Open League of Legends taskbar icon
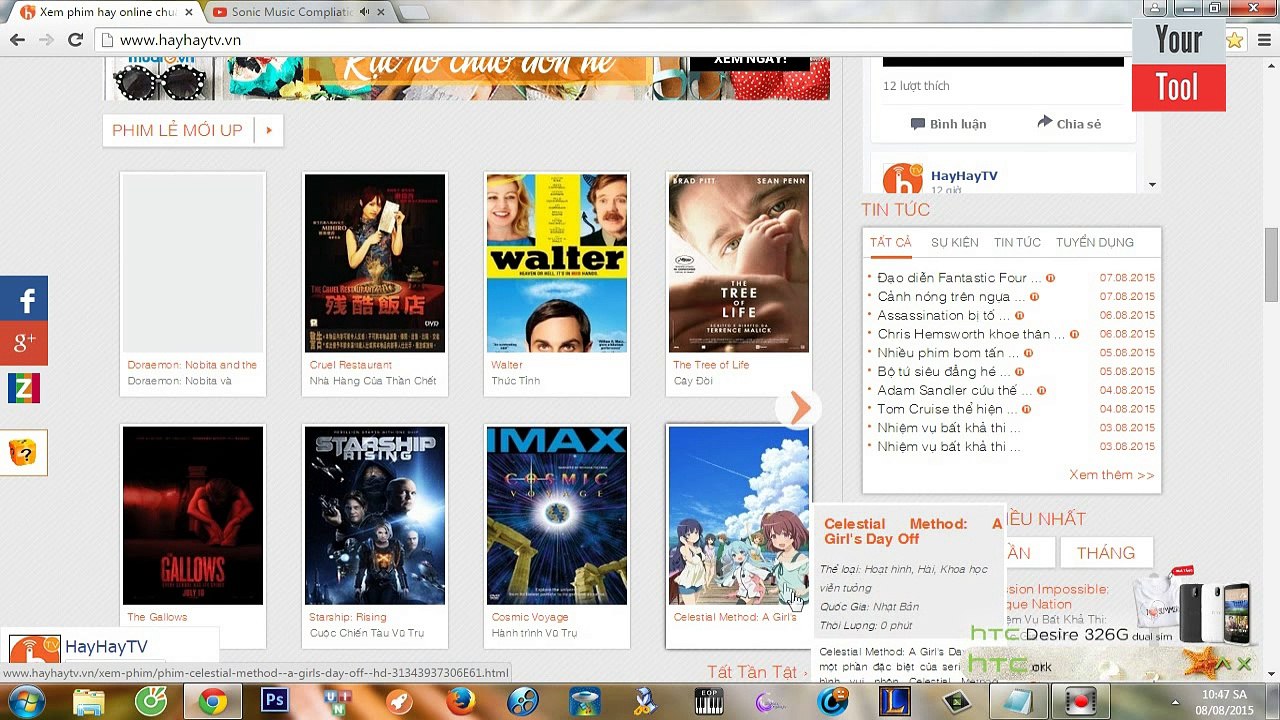The image size is (1280, 720). click(895, 701)
